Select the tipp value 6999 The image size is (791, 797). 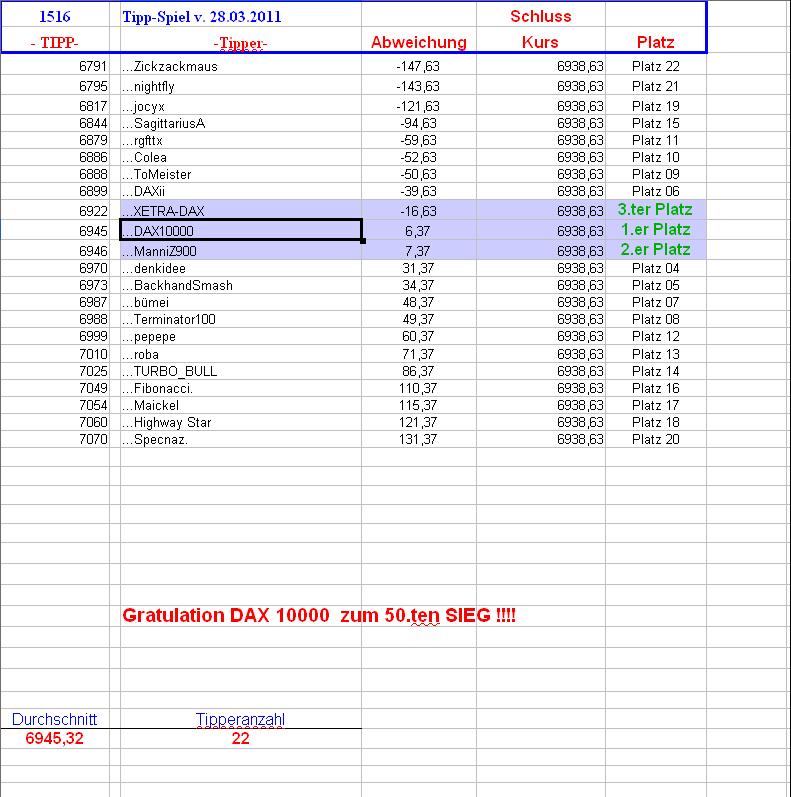click(93, 336)
